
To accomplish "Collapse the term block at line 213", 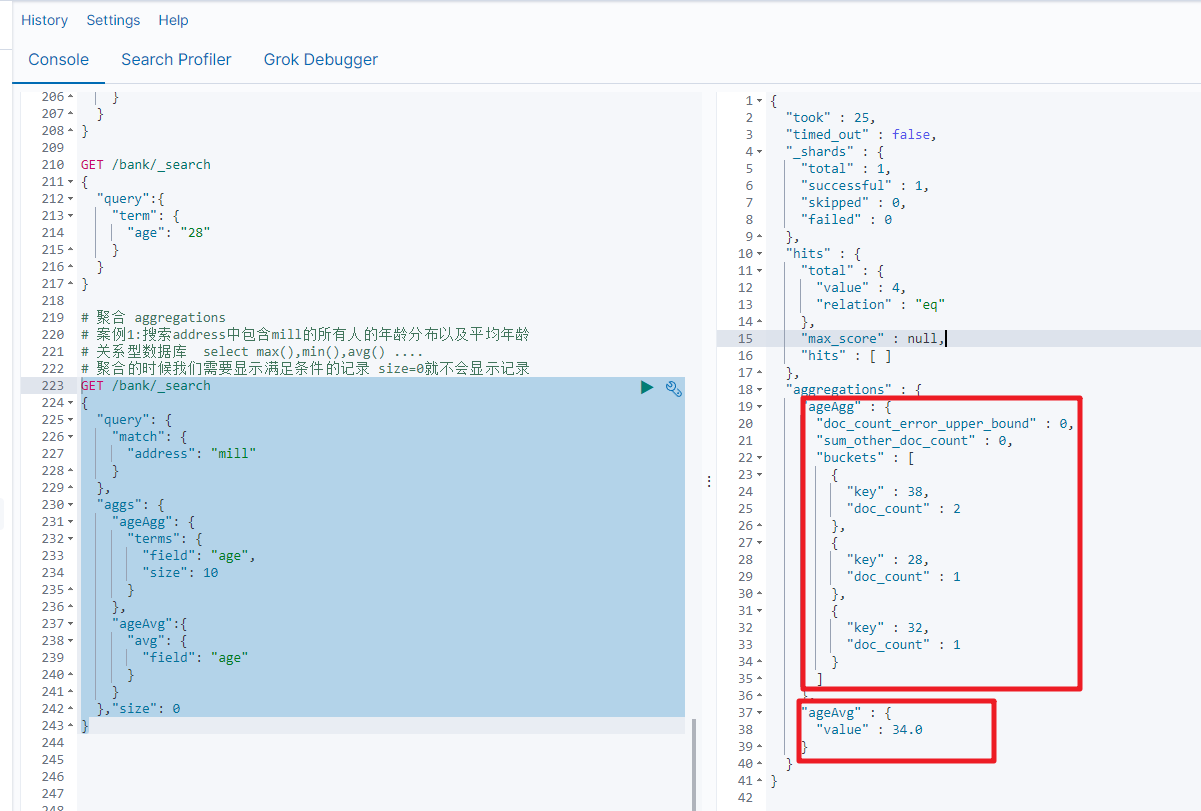I will click(70, 216).
